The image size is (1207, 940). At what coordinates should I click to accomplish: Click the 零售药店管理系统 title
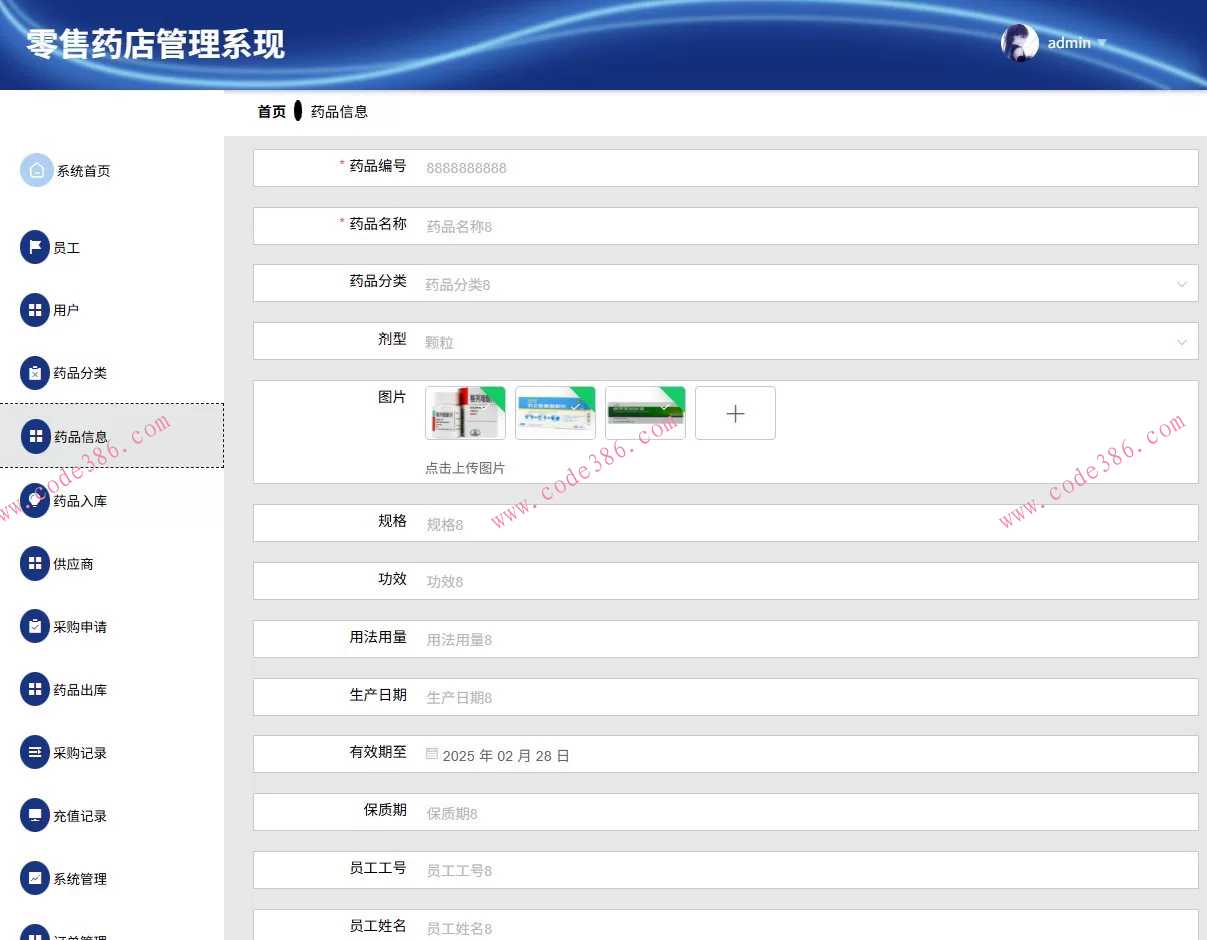coord(156,44)
